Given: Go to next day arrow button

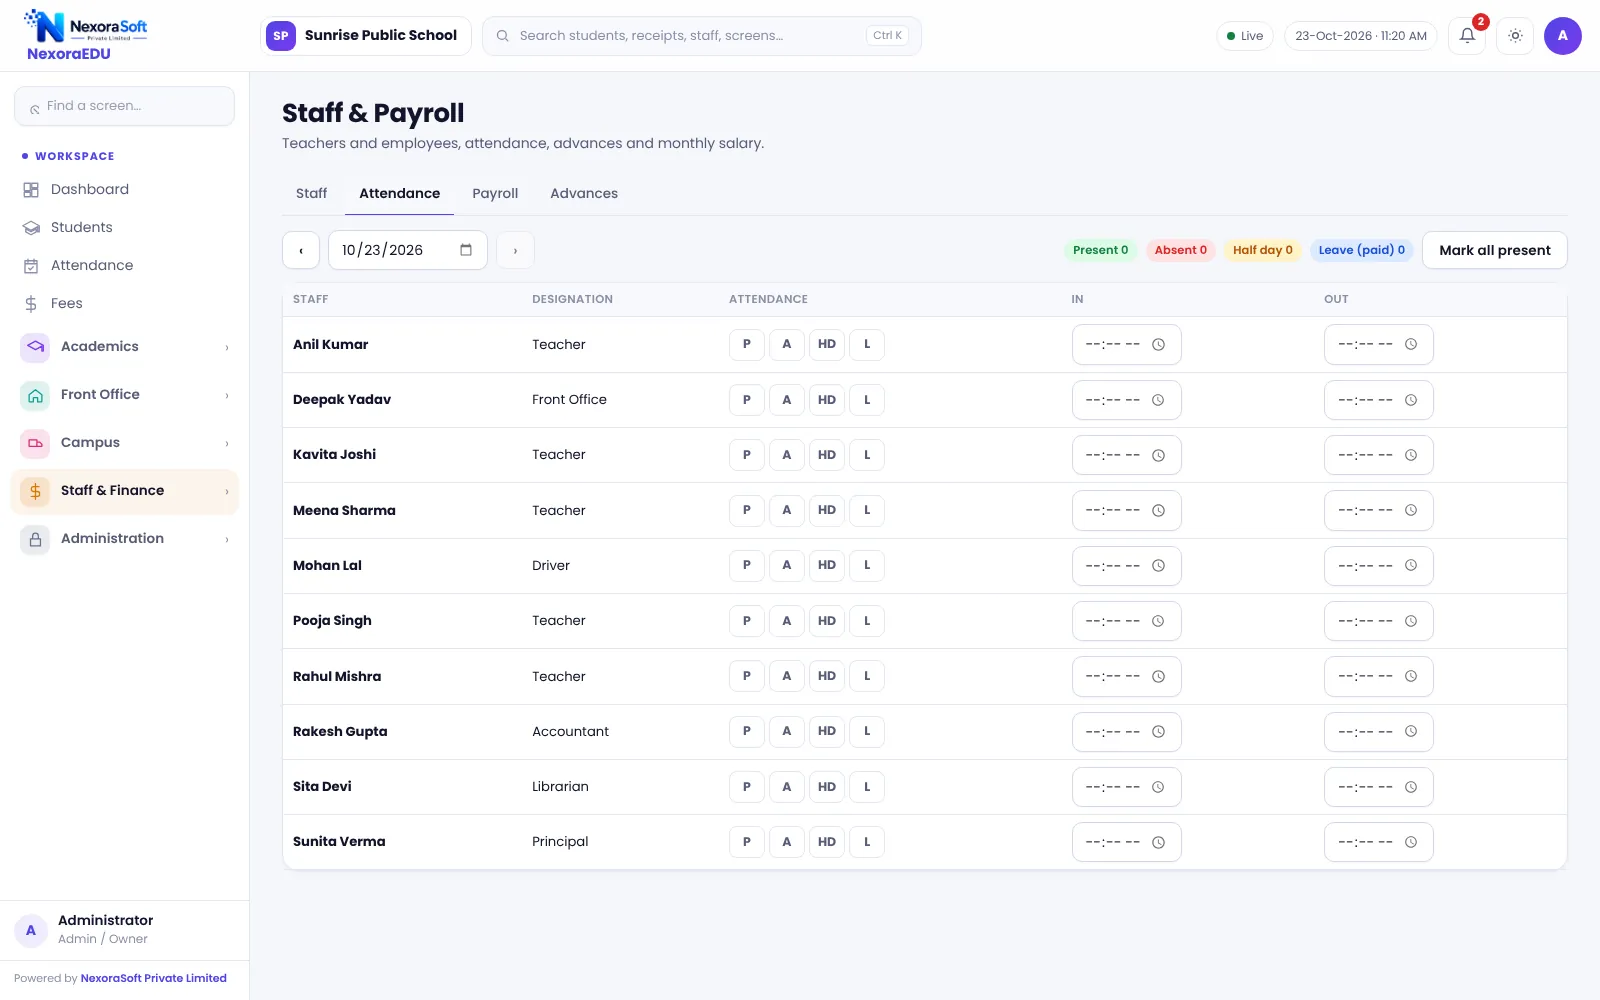Looking at the screenshot, I should (516, 250).
